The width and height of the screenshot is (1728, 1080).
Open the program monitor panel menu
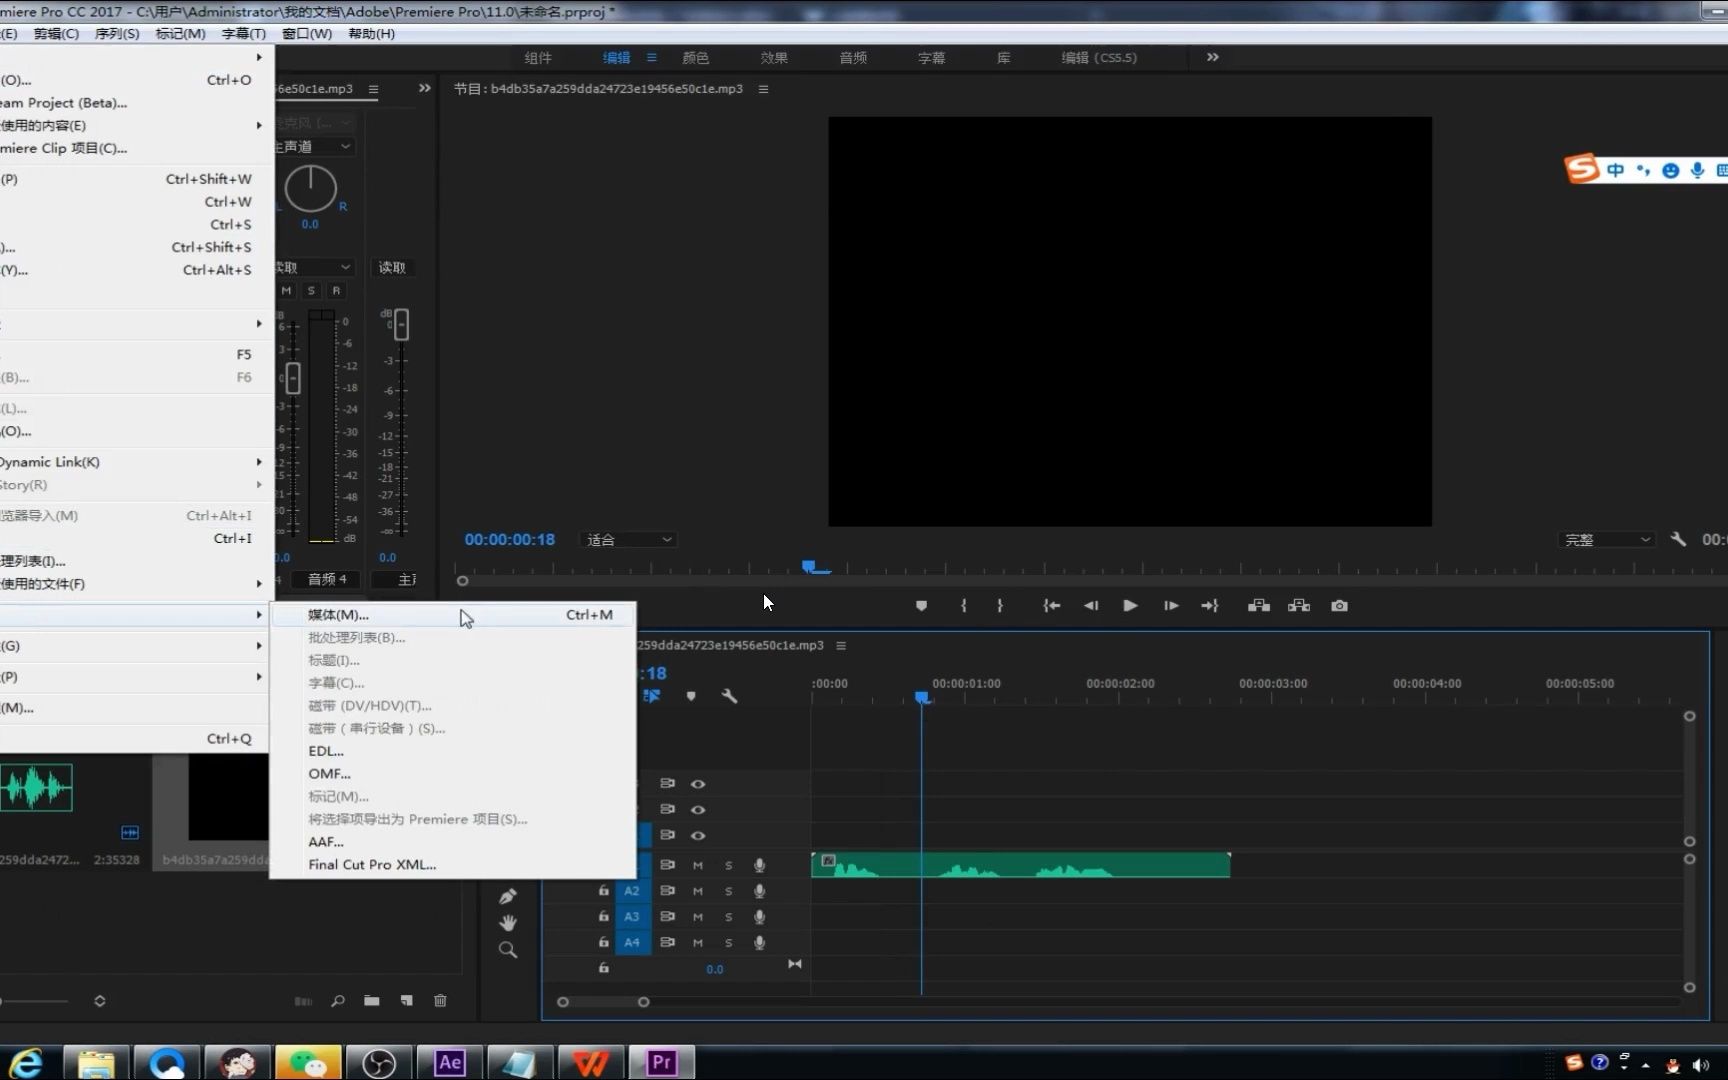(763, 89)
